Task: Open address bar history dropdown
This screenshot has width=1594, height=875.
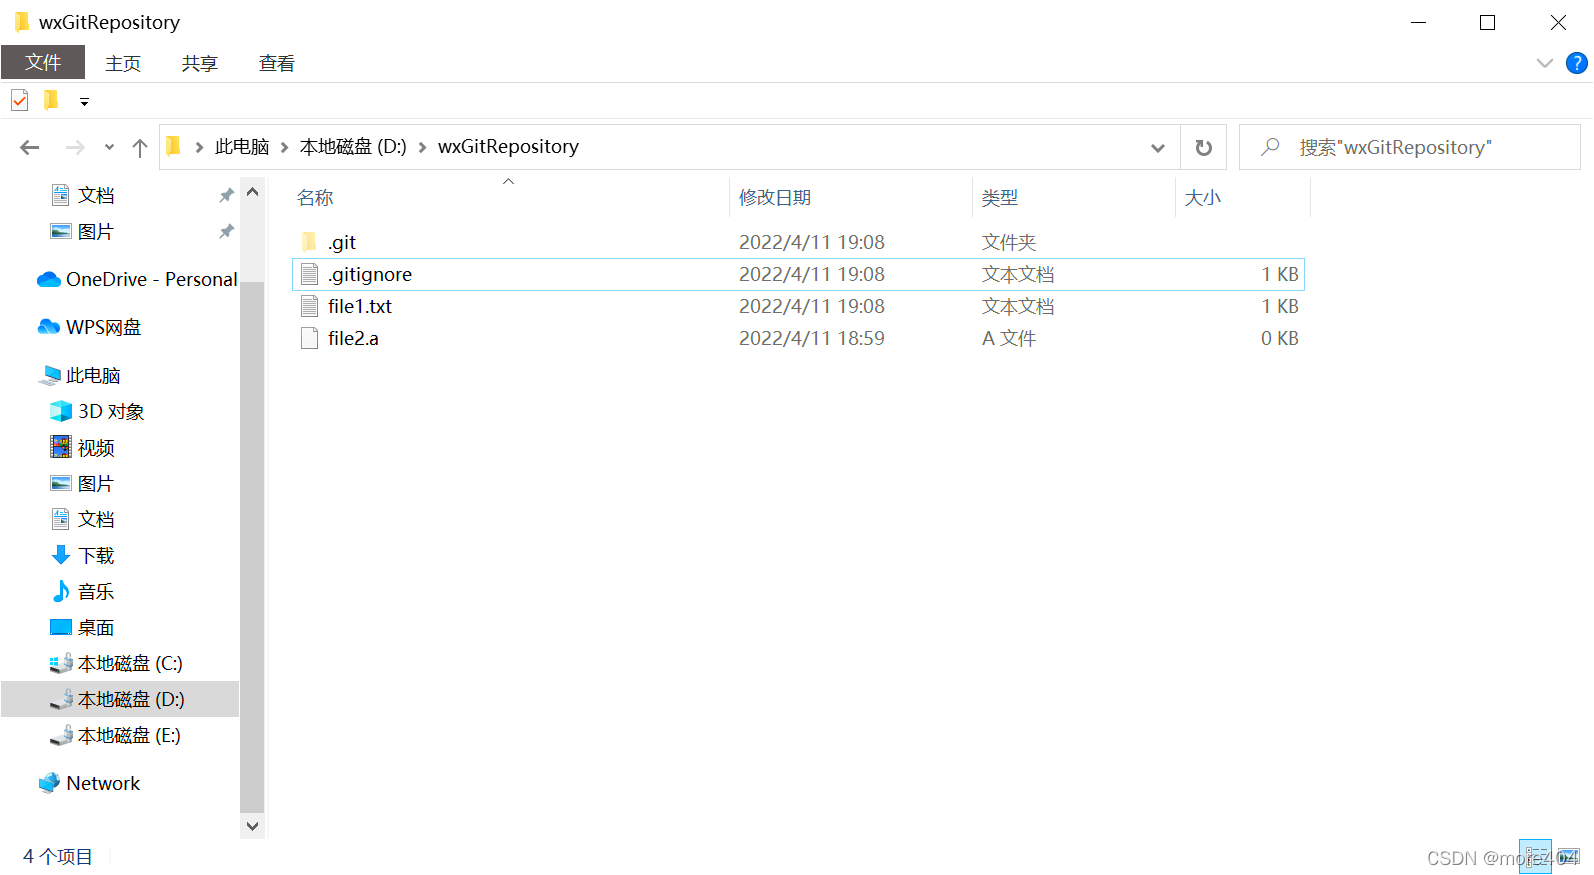Action: click(1158, 147)
